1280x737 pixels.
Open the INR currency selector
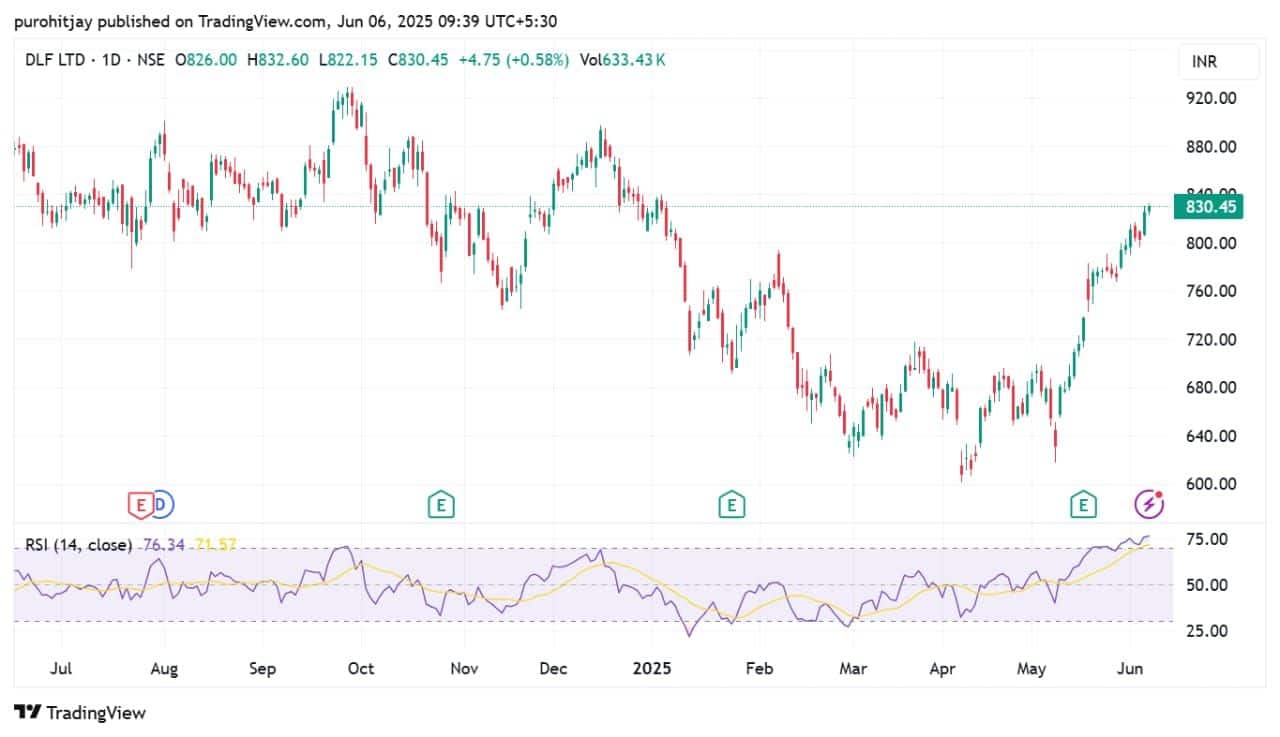coord(1218,62)
